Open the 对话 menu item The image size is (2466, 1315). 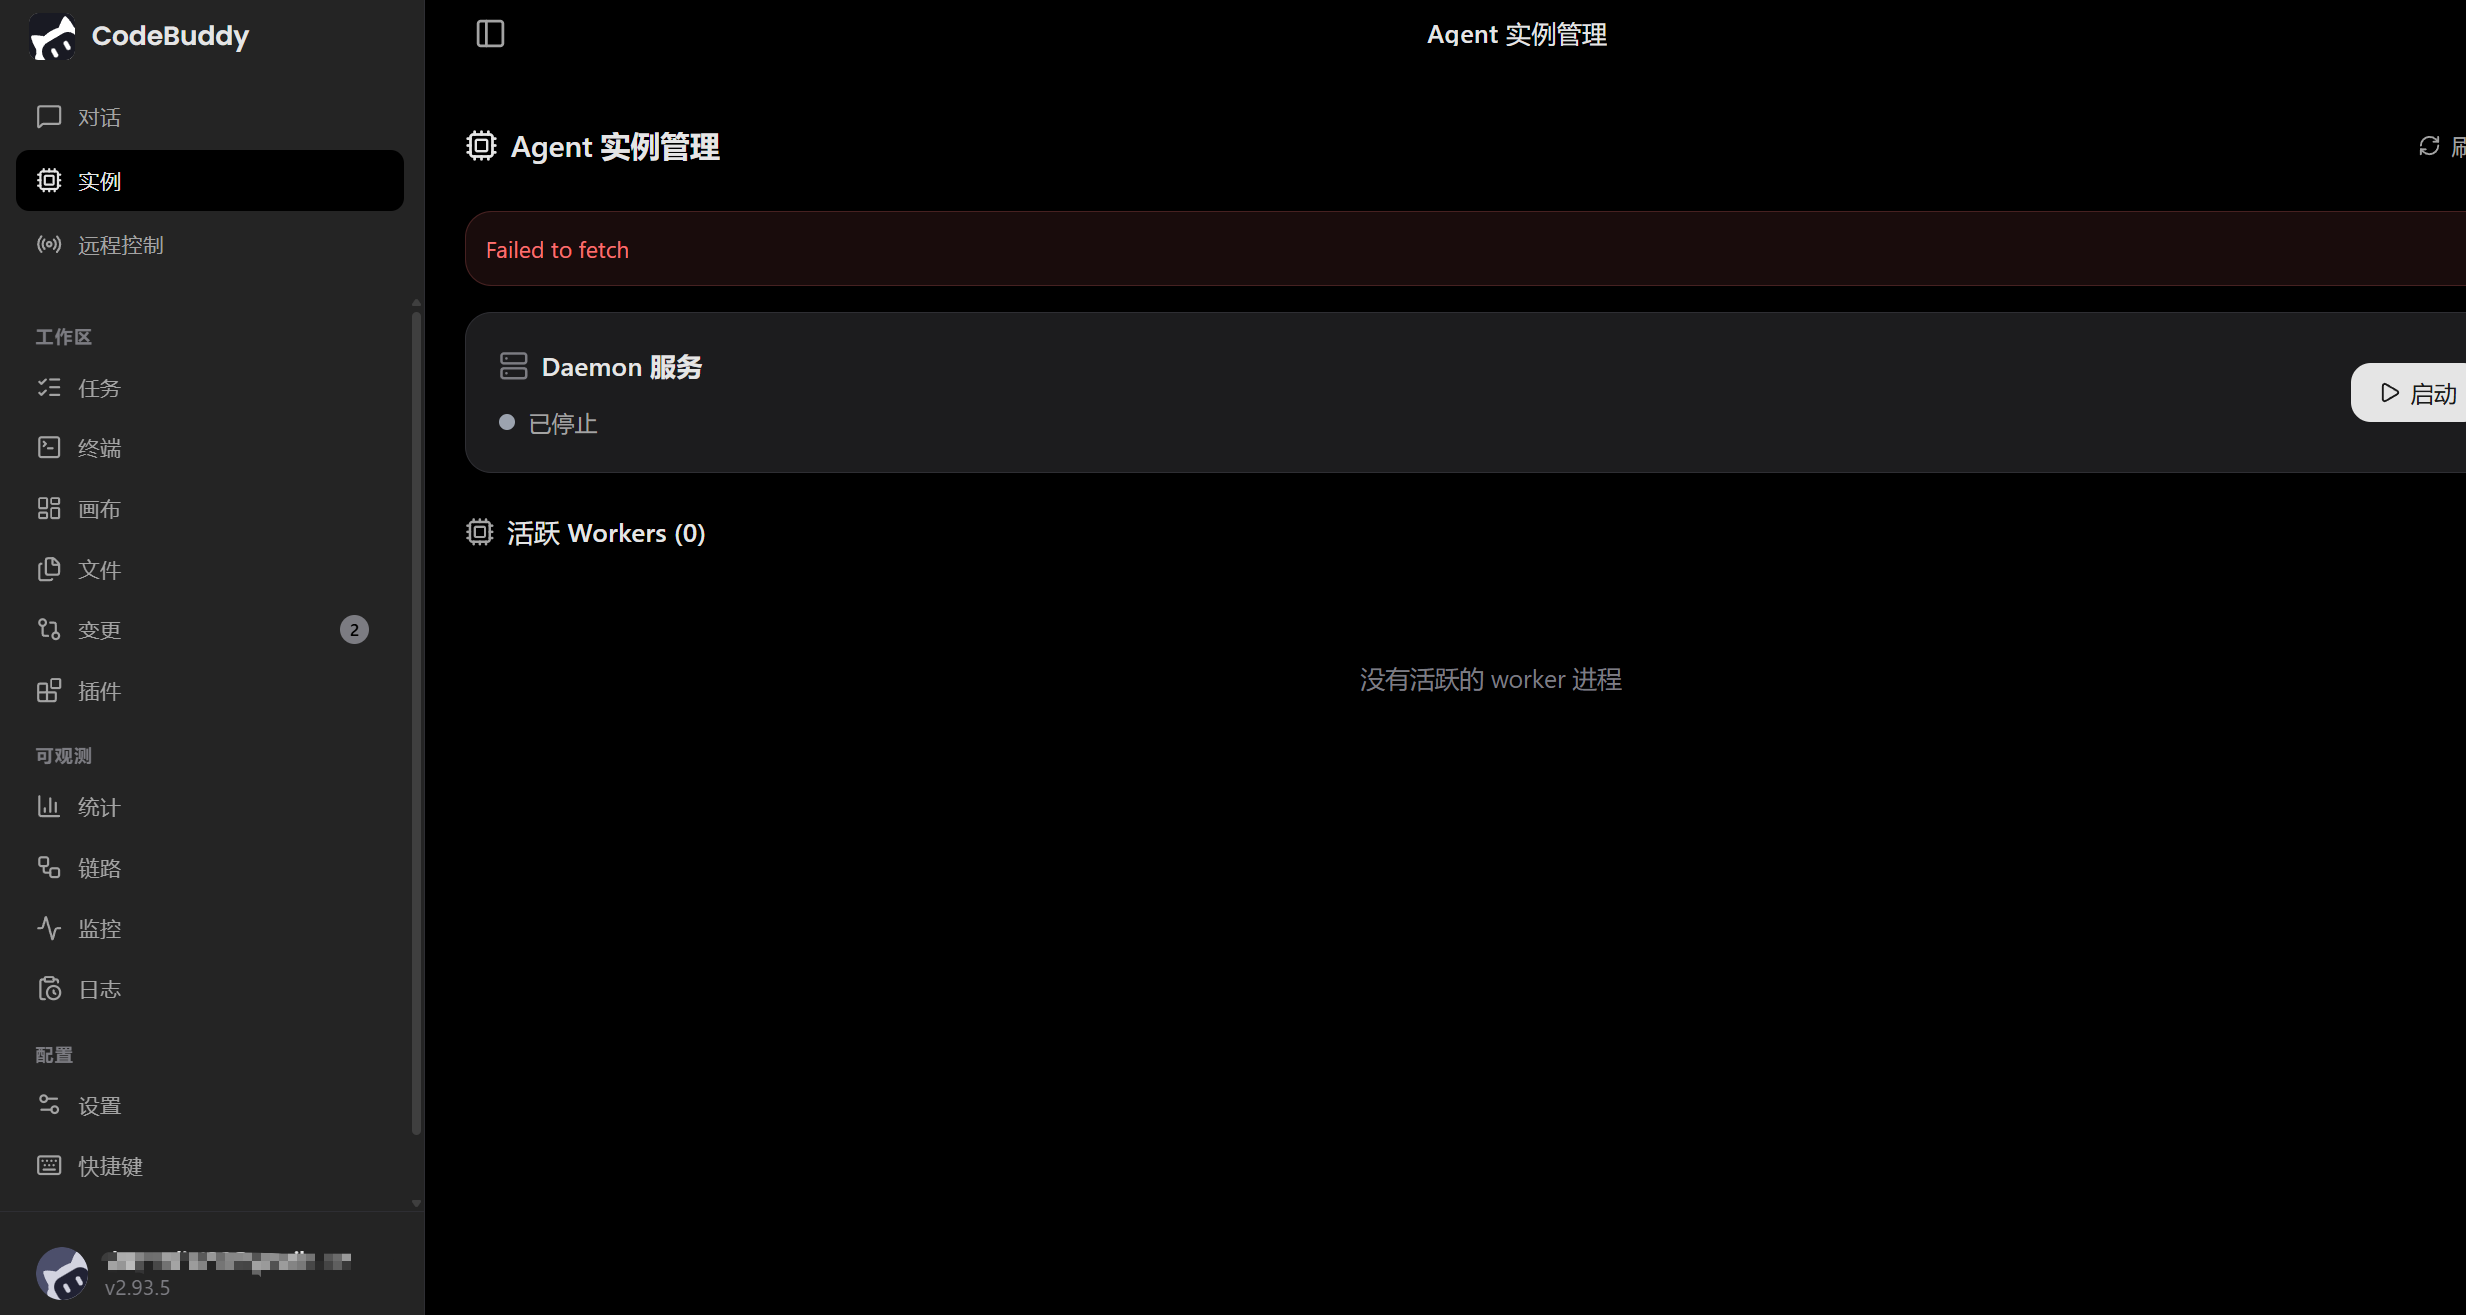pyautogui.click(x=210, y=117)
